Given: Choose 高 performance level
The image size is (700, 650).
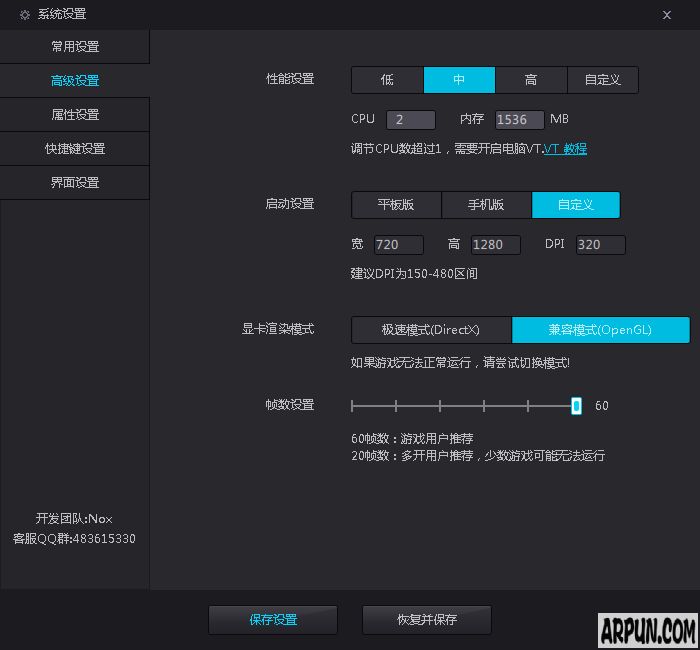Looking at the screenshot, I should tap(531, 80).
